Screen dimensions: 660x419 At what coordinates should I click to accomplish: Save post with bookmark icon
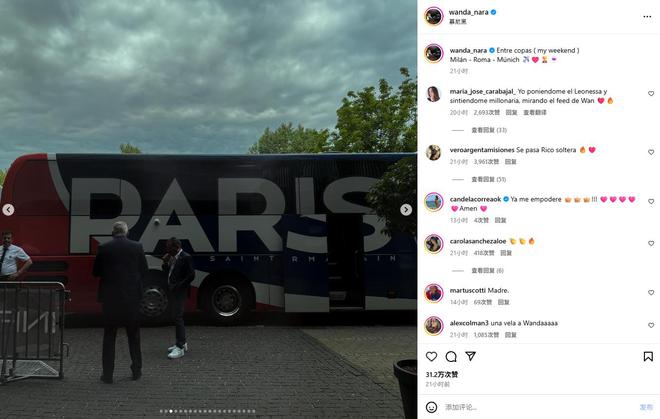pyautogui.click(x=648, y=357)
